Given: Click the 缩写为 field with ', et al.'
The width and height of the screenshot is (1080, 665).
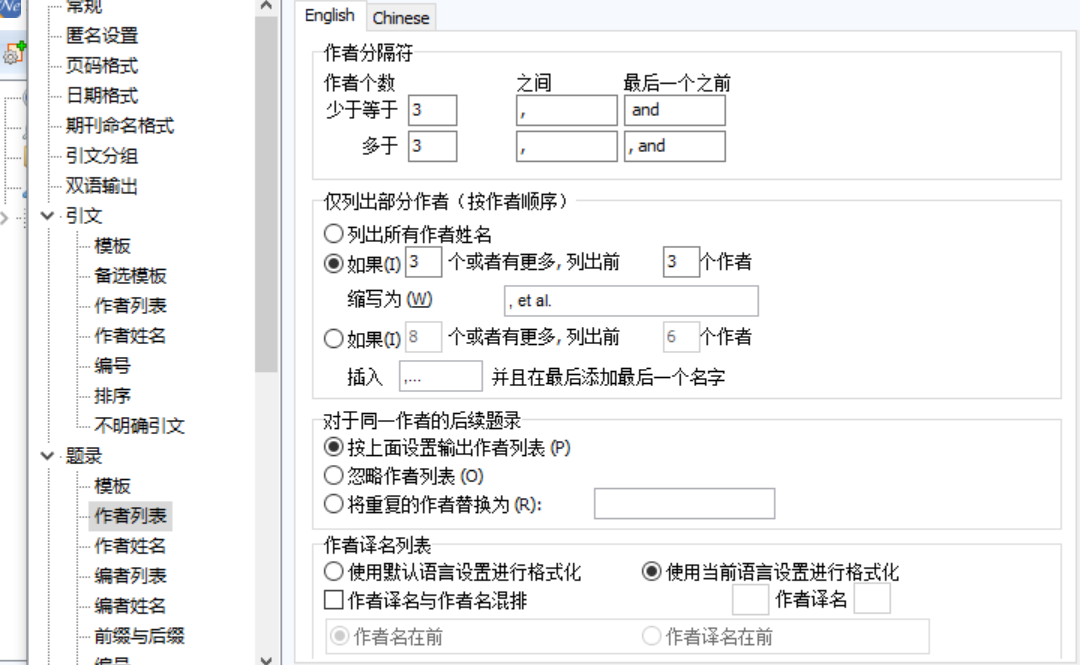Looking at the screenshot, I should coord(631,301).
